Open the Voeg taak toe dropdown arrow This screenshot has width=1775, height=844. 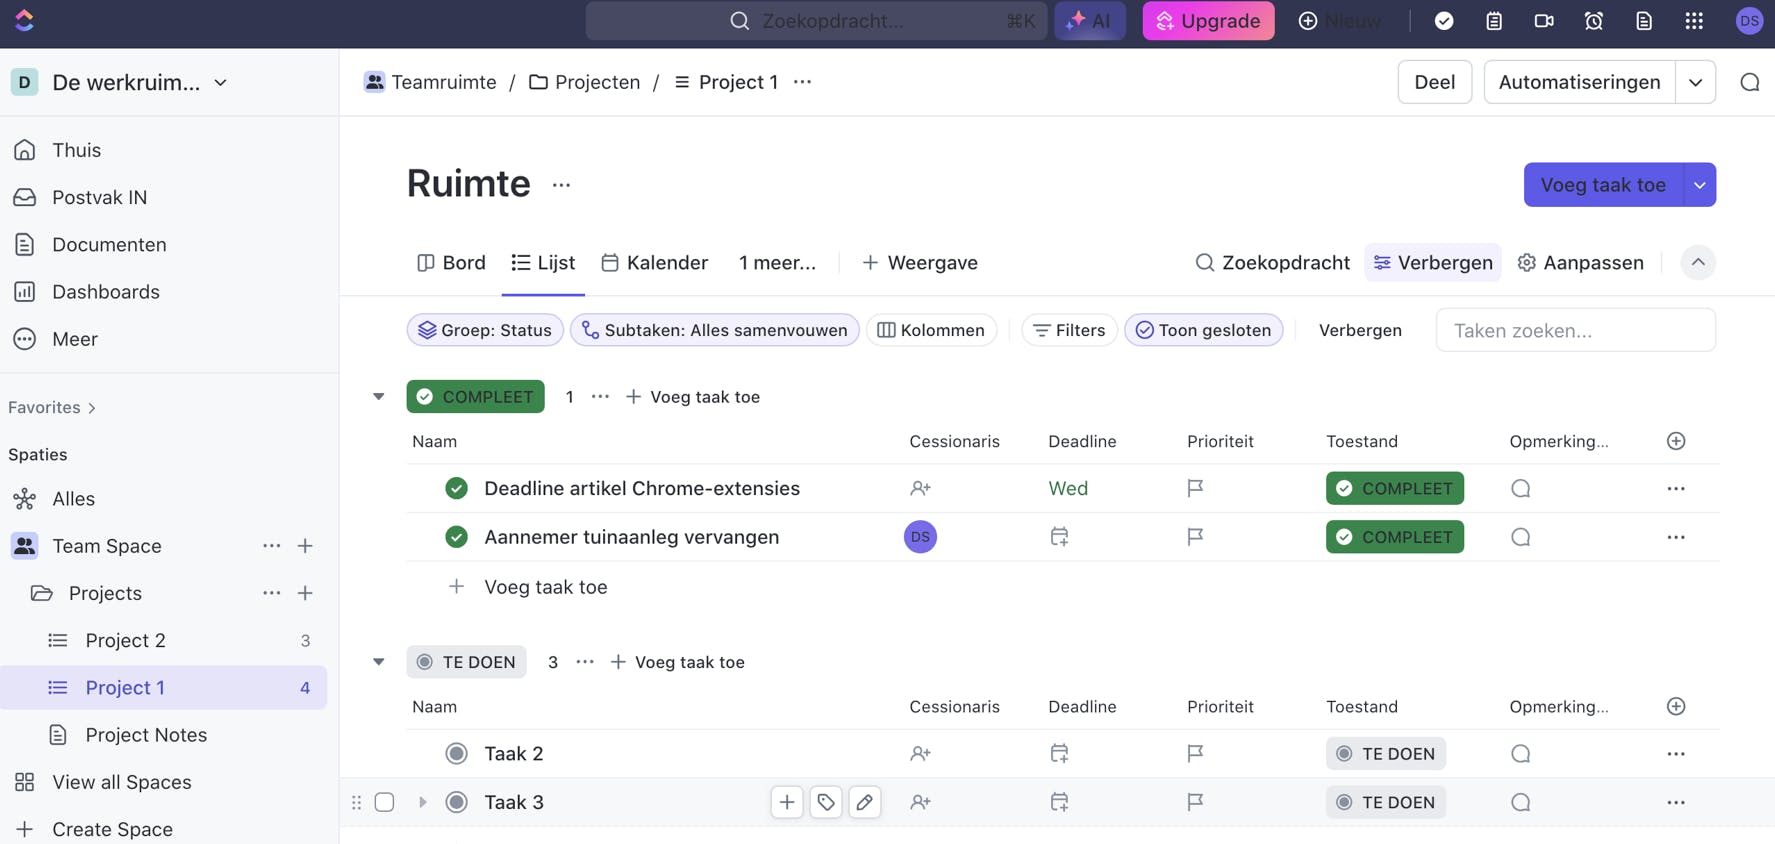click(x=1699, y=185)
